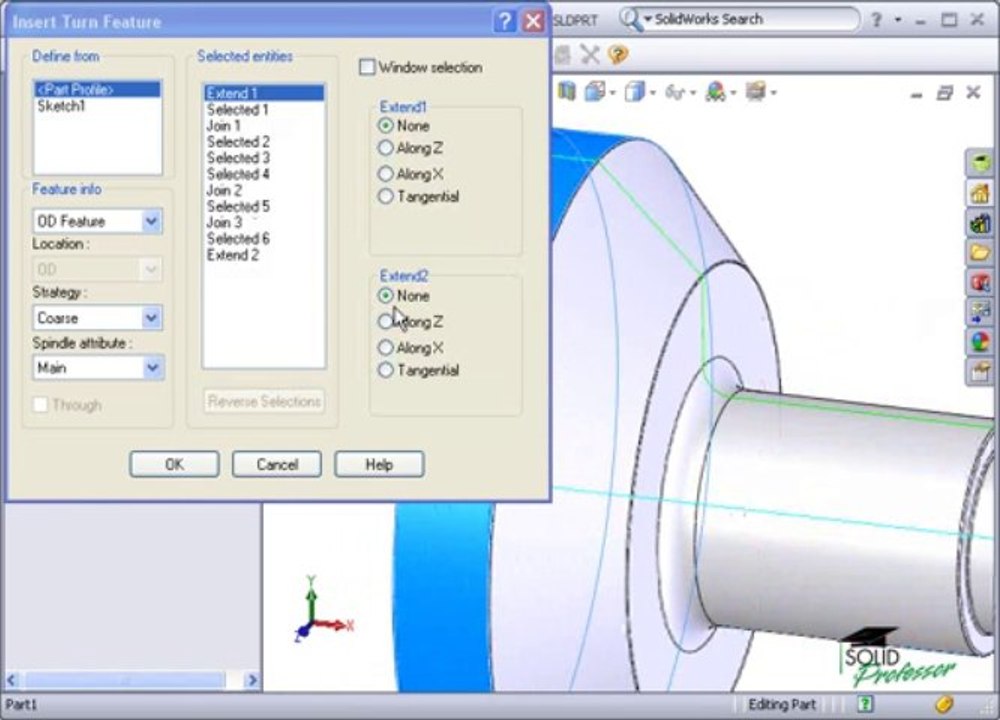Open the Appearances color ball tab in task pane
The image size is (1000, 720).
981,342
